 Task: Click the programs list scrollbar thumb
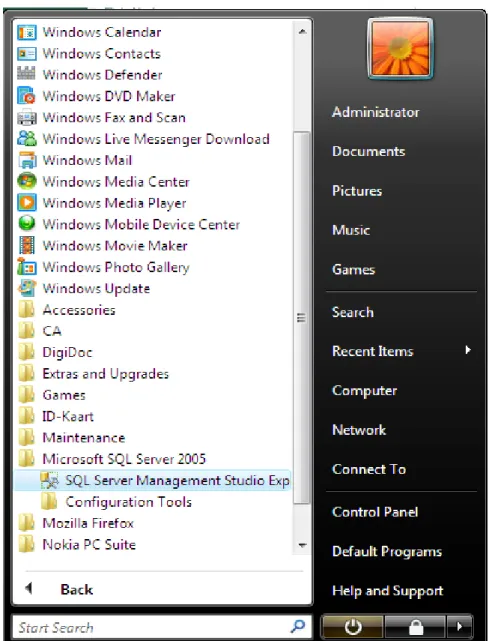click(302, 318)
